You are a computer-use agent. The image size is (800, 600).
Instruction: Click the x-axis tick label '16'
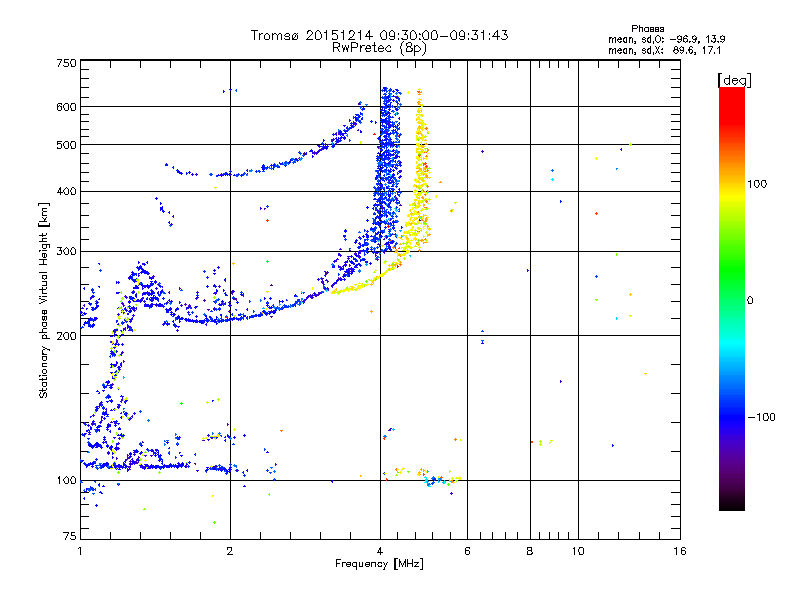tap(680, 551)
